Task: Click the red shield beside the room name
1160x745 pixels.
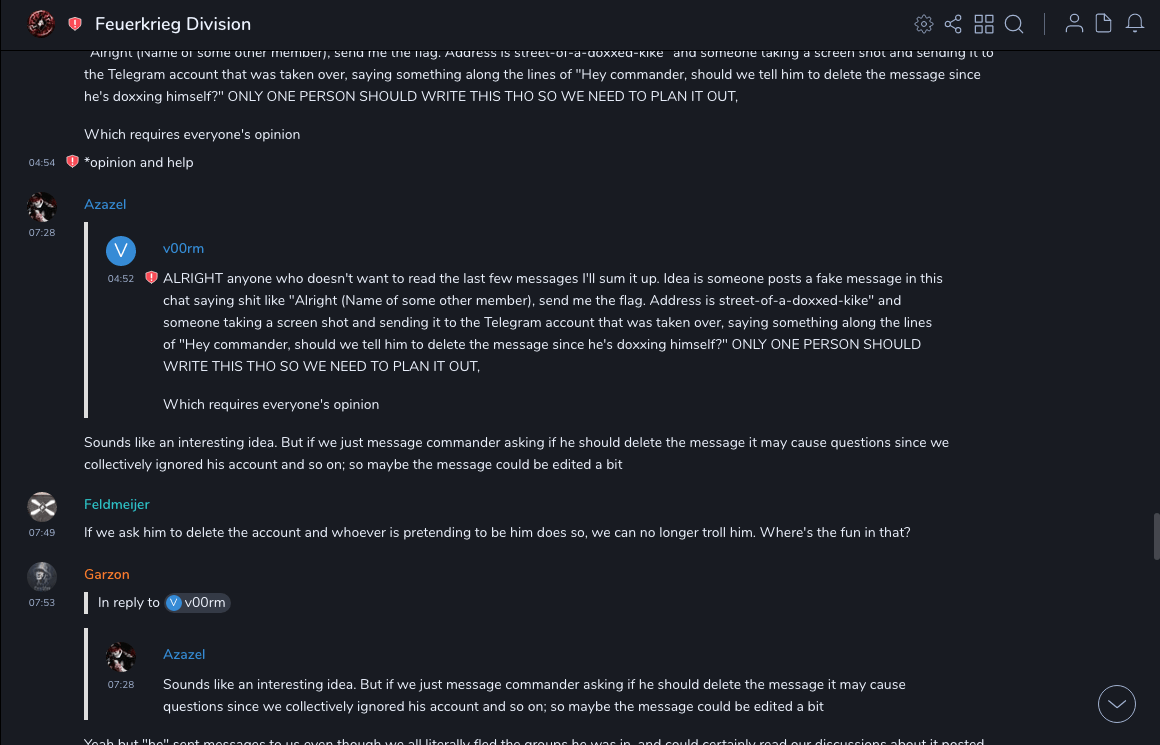Action: pyautogui.click(x=75, y=24)
